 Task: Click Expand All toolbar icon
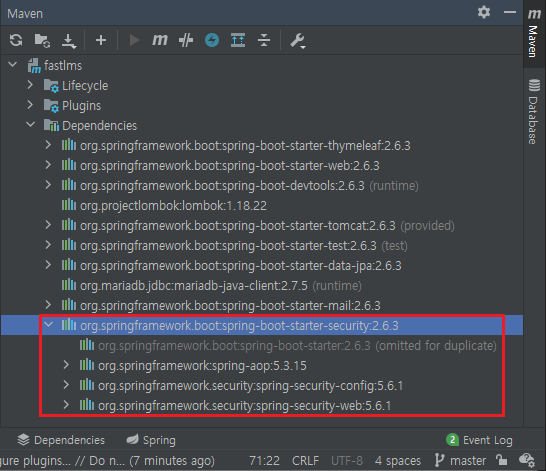point(238,40)
